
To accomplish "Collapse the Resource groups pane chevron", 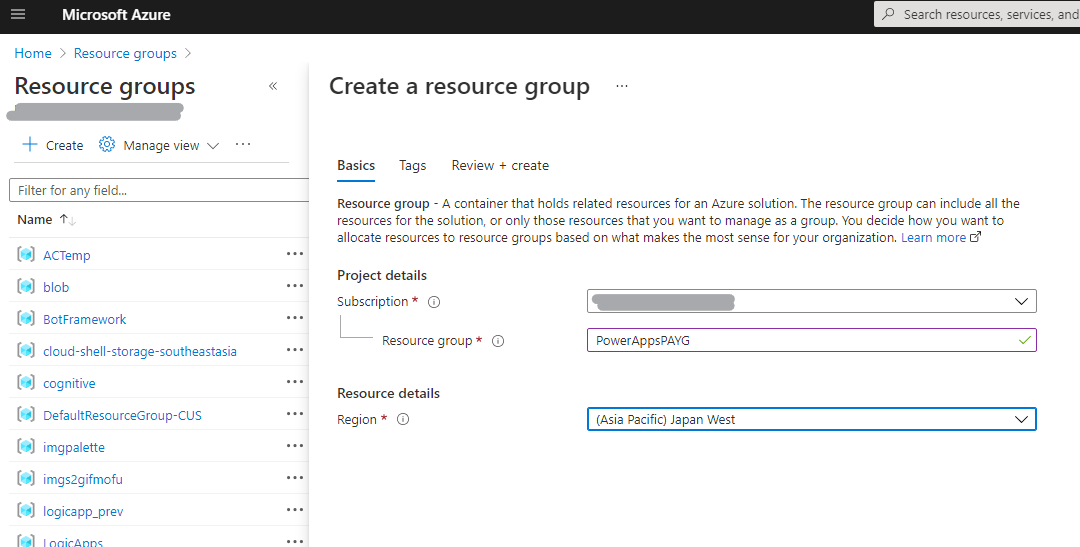I will pos(273,86).
